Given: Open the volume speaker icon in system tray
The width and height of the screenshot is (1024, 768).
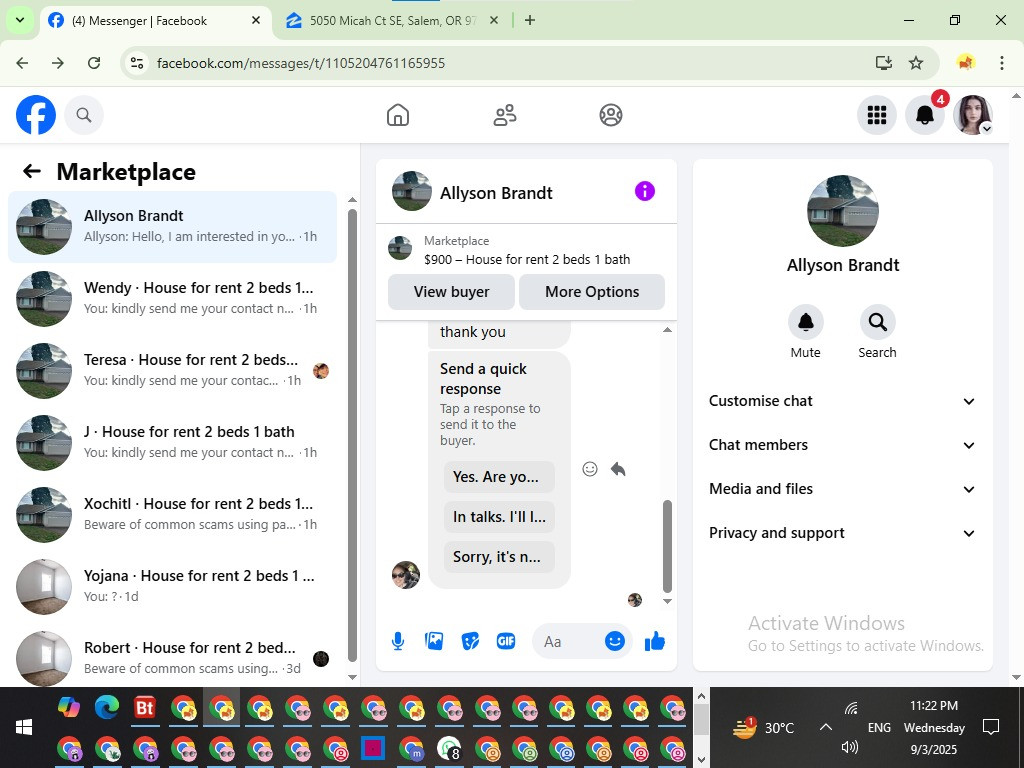Looking at the screenshot, I should (850, 747).
